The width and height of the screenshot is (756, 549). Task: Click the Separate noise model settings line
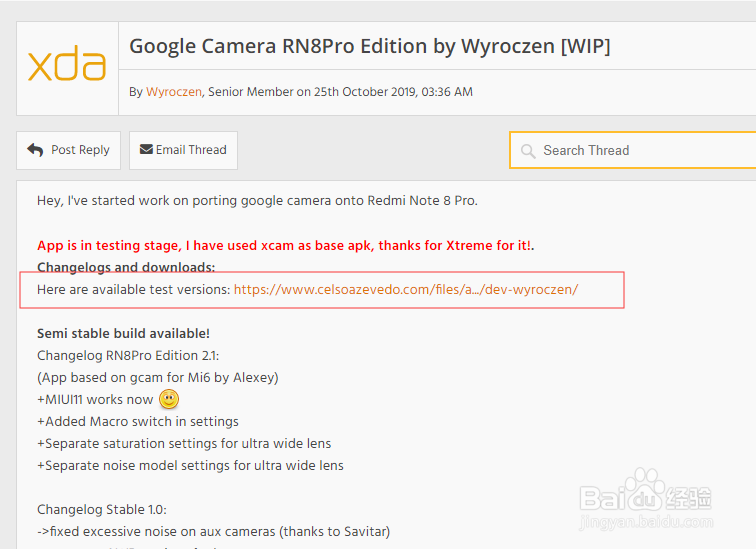190,466
